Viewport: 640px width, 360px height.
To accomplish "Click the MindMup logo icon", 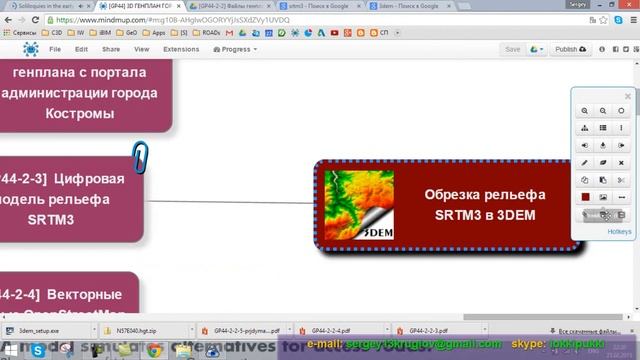I will tap(31, 49).
